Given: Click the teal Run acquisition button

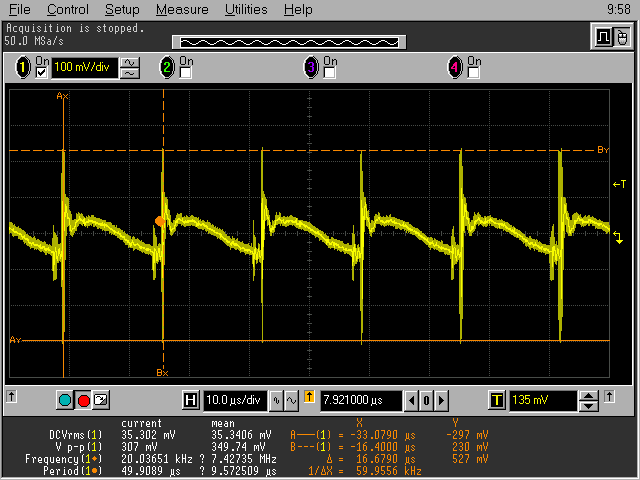Looking at the screenshot, I should (x=65, y=400).
